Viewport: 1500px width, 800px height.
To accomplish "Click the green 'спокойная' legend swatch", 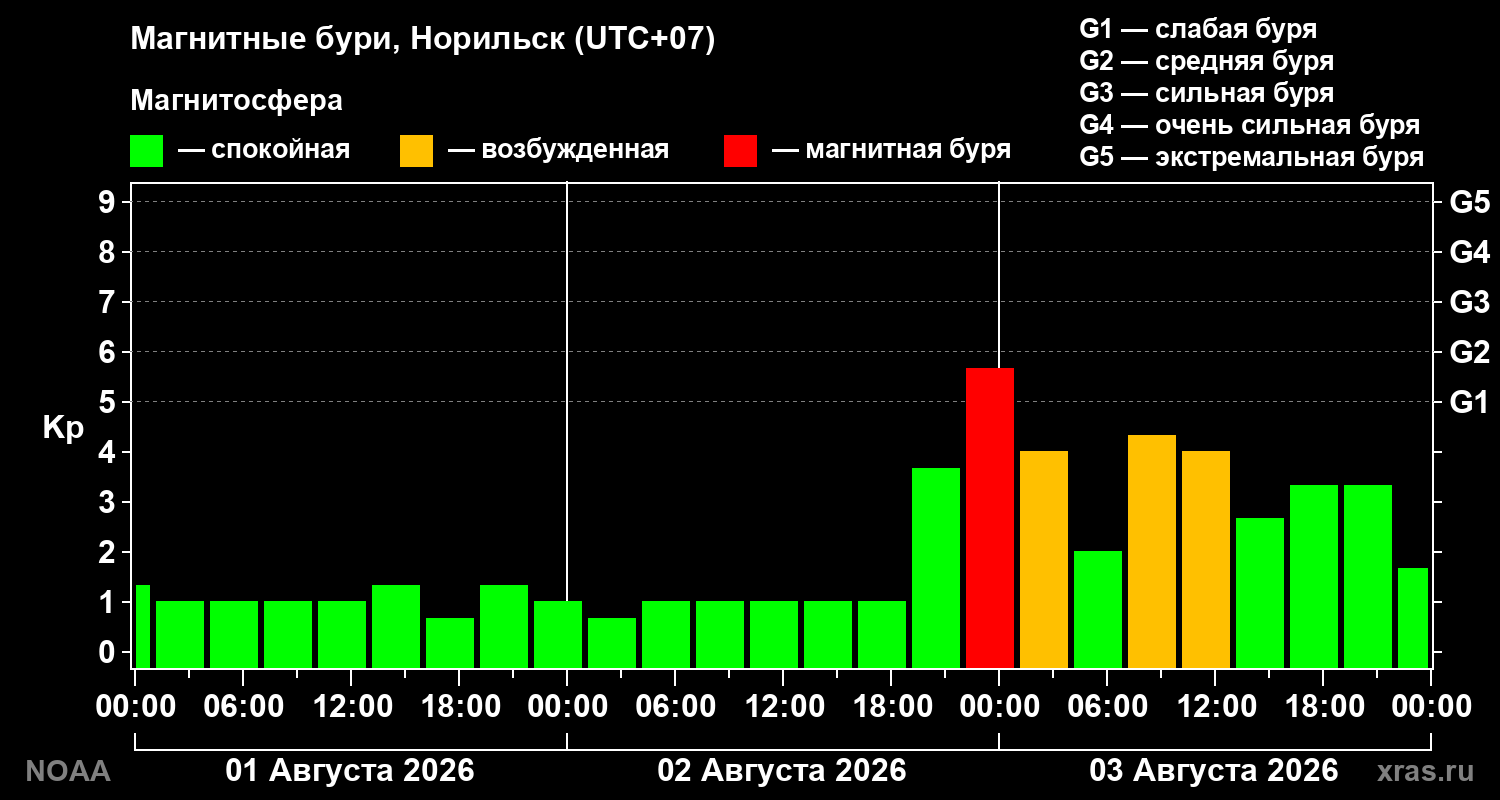I will click(x=146, y=151).
